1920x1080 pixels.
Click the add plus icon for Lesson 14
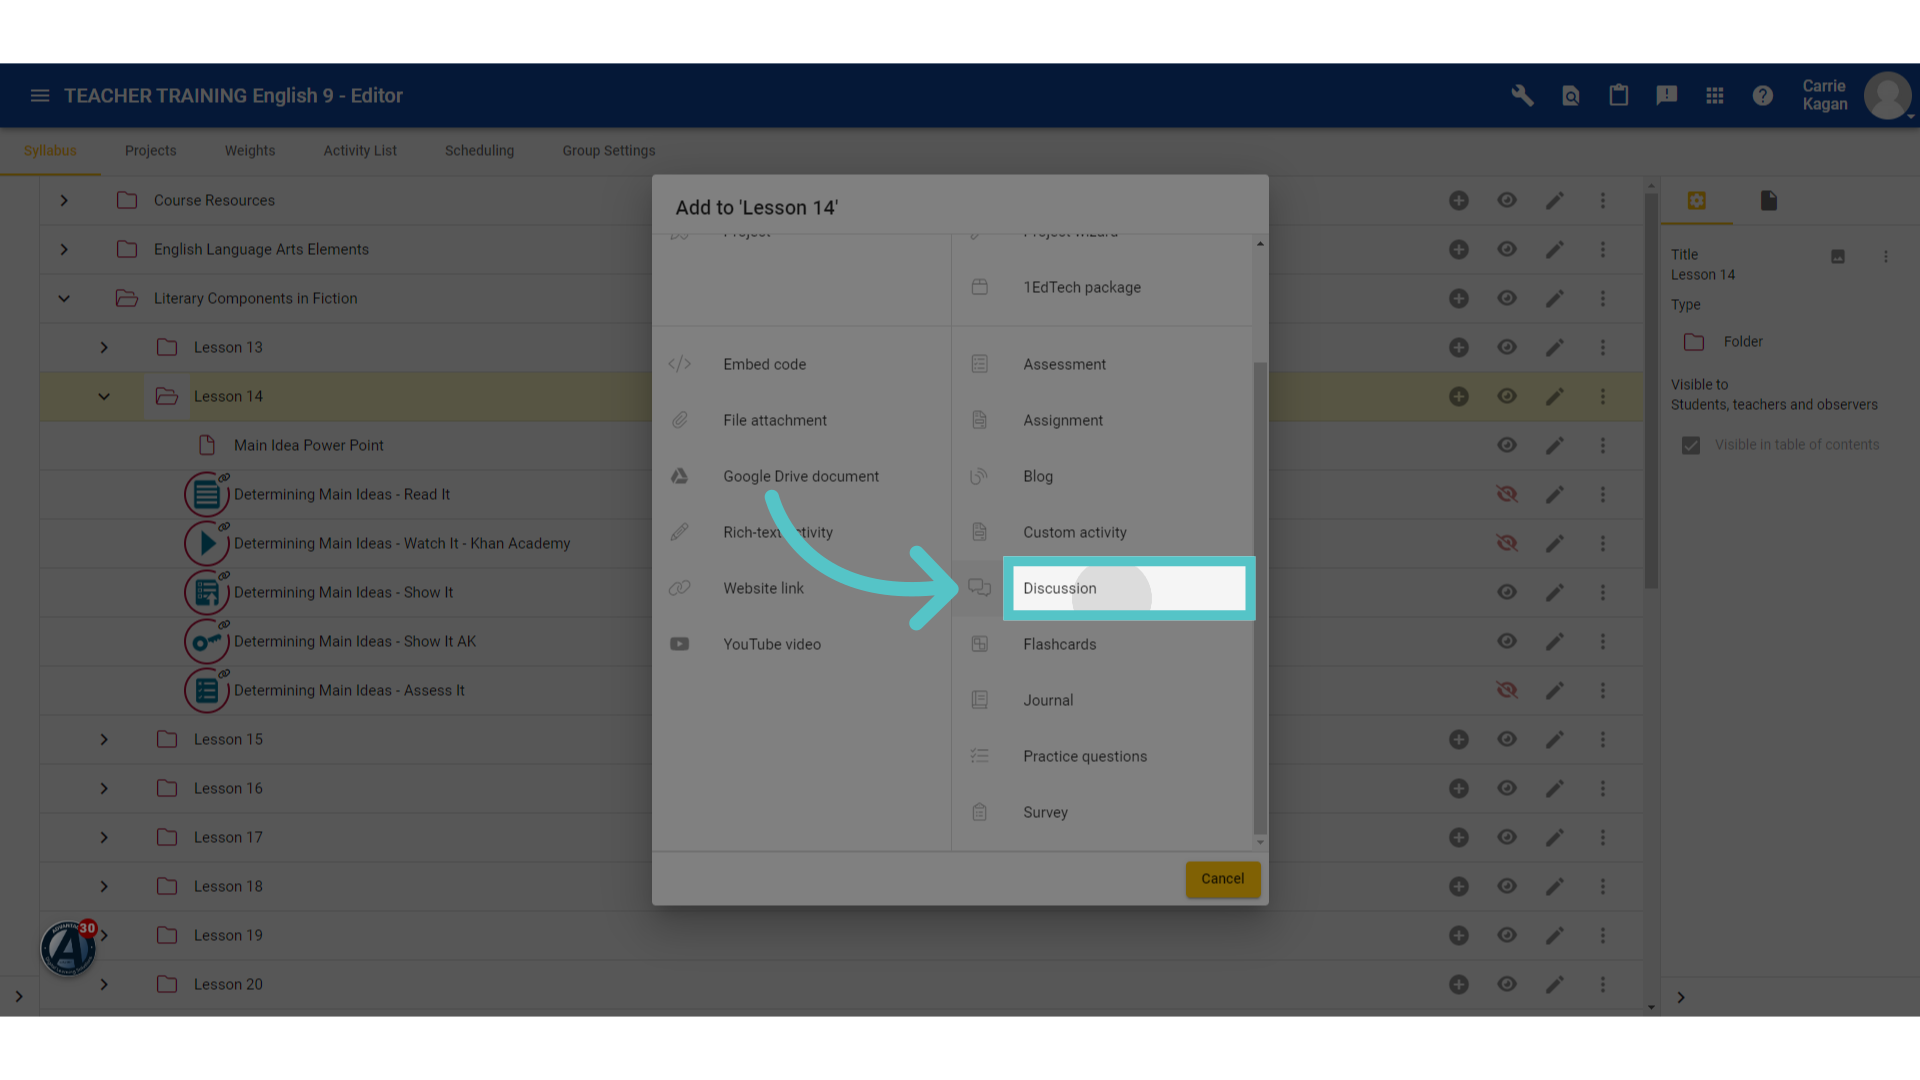(1459, 396)
